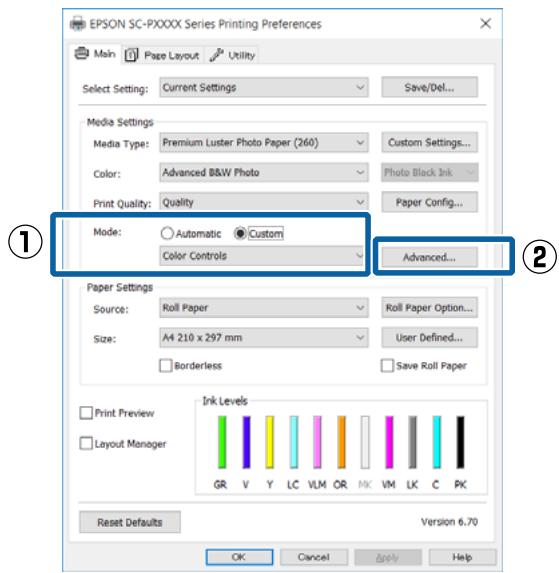Click the black PK ink level bar
559x573 pixels.
(x=461, y=442)
